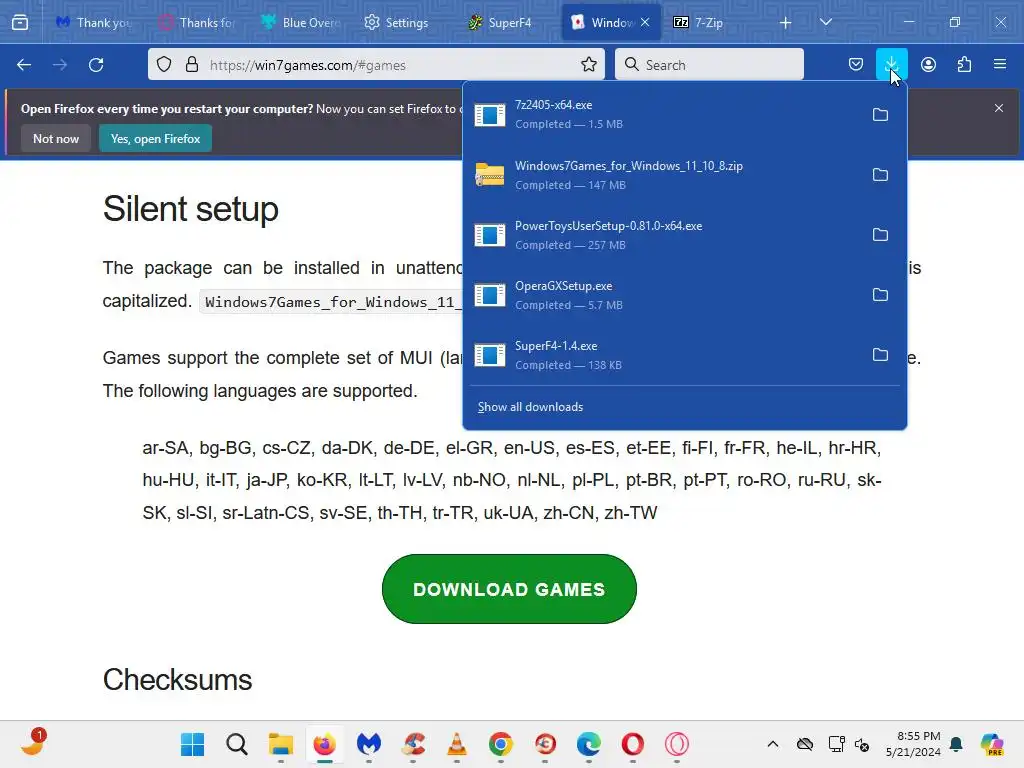Go back to previous page
The height and width of the screenshot is (768, 1024).
(x=24, y=65)
